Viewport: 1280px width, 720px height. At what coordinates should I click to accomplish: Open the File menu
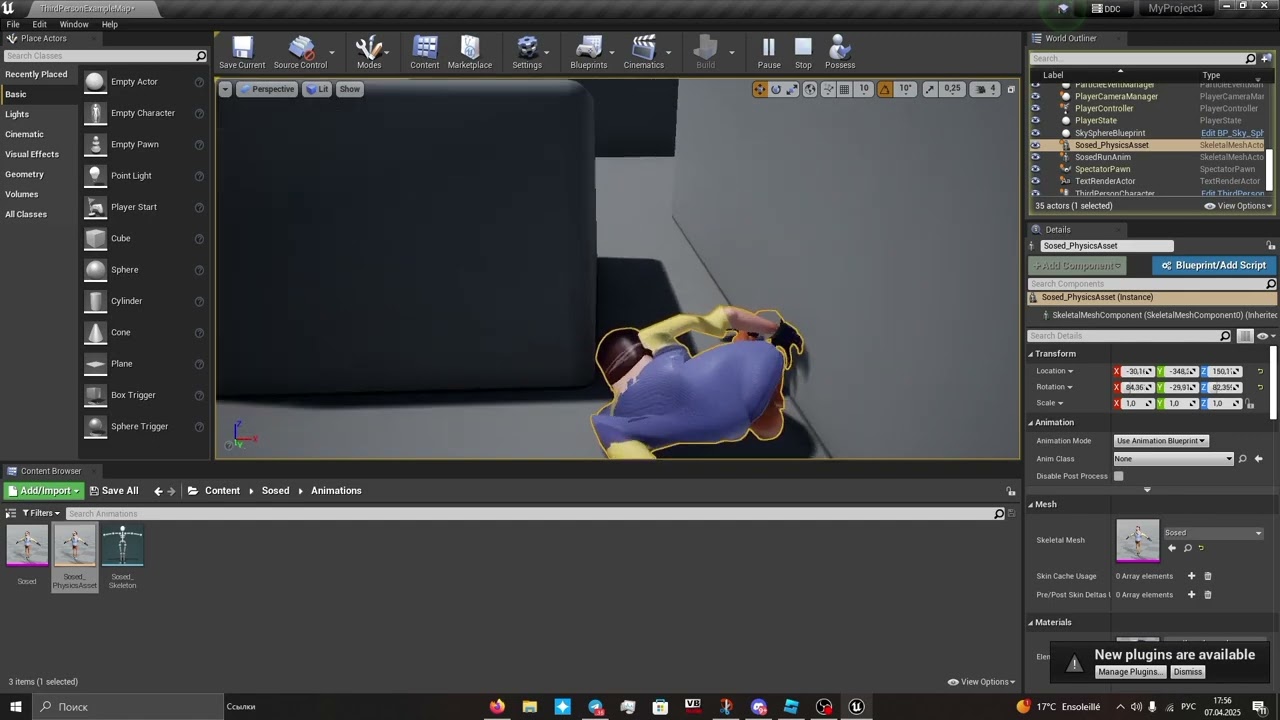tap(13, 24)
